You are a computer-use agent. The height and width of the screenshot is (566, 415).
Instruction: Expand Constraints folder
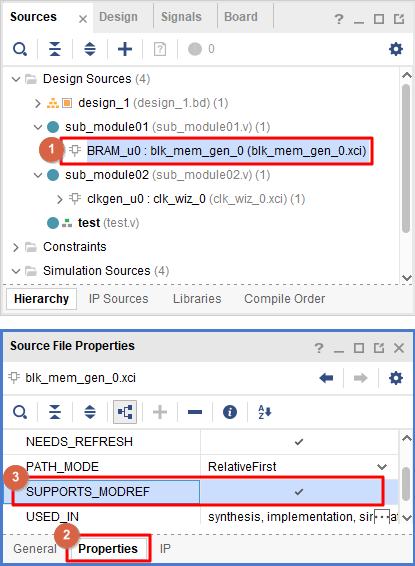16,247
